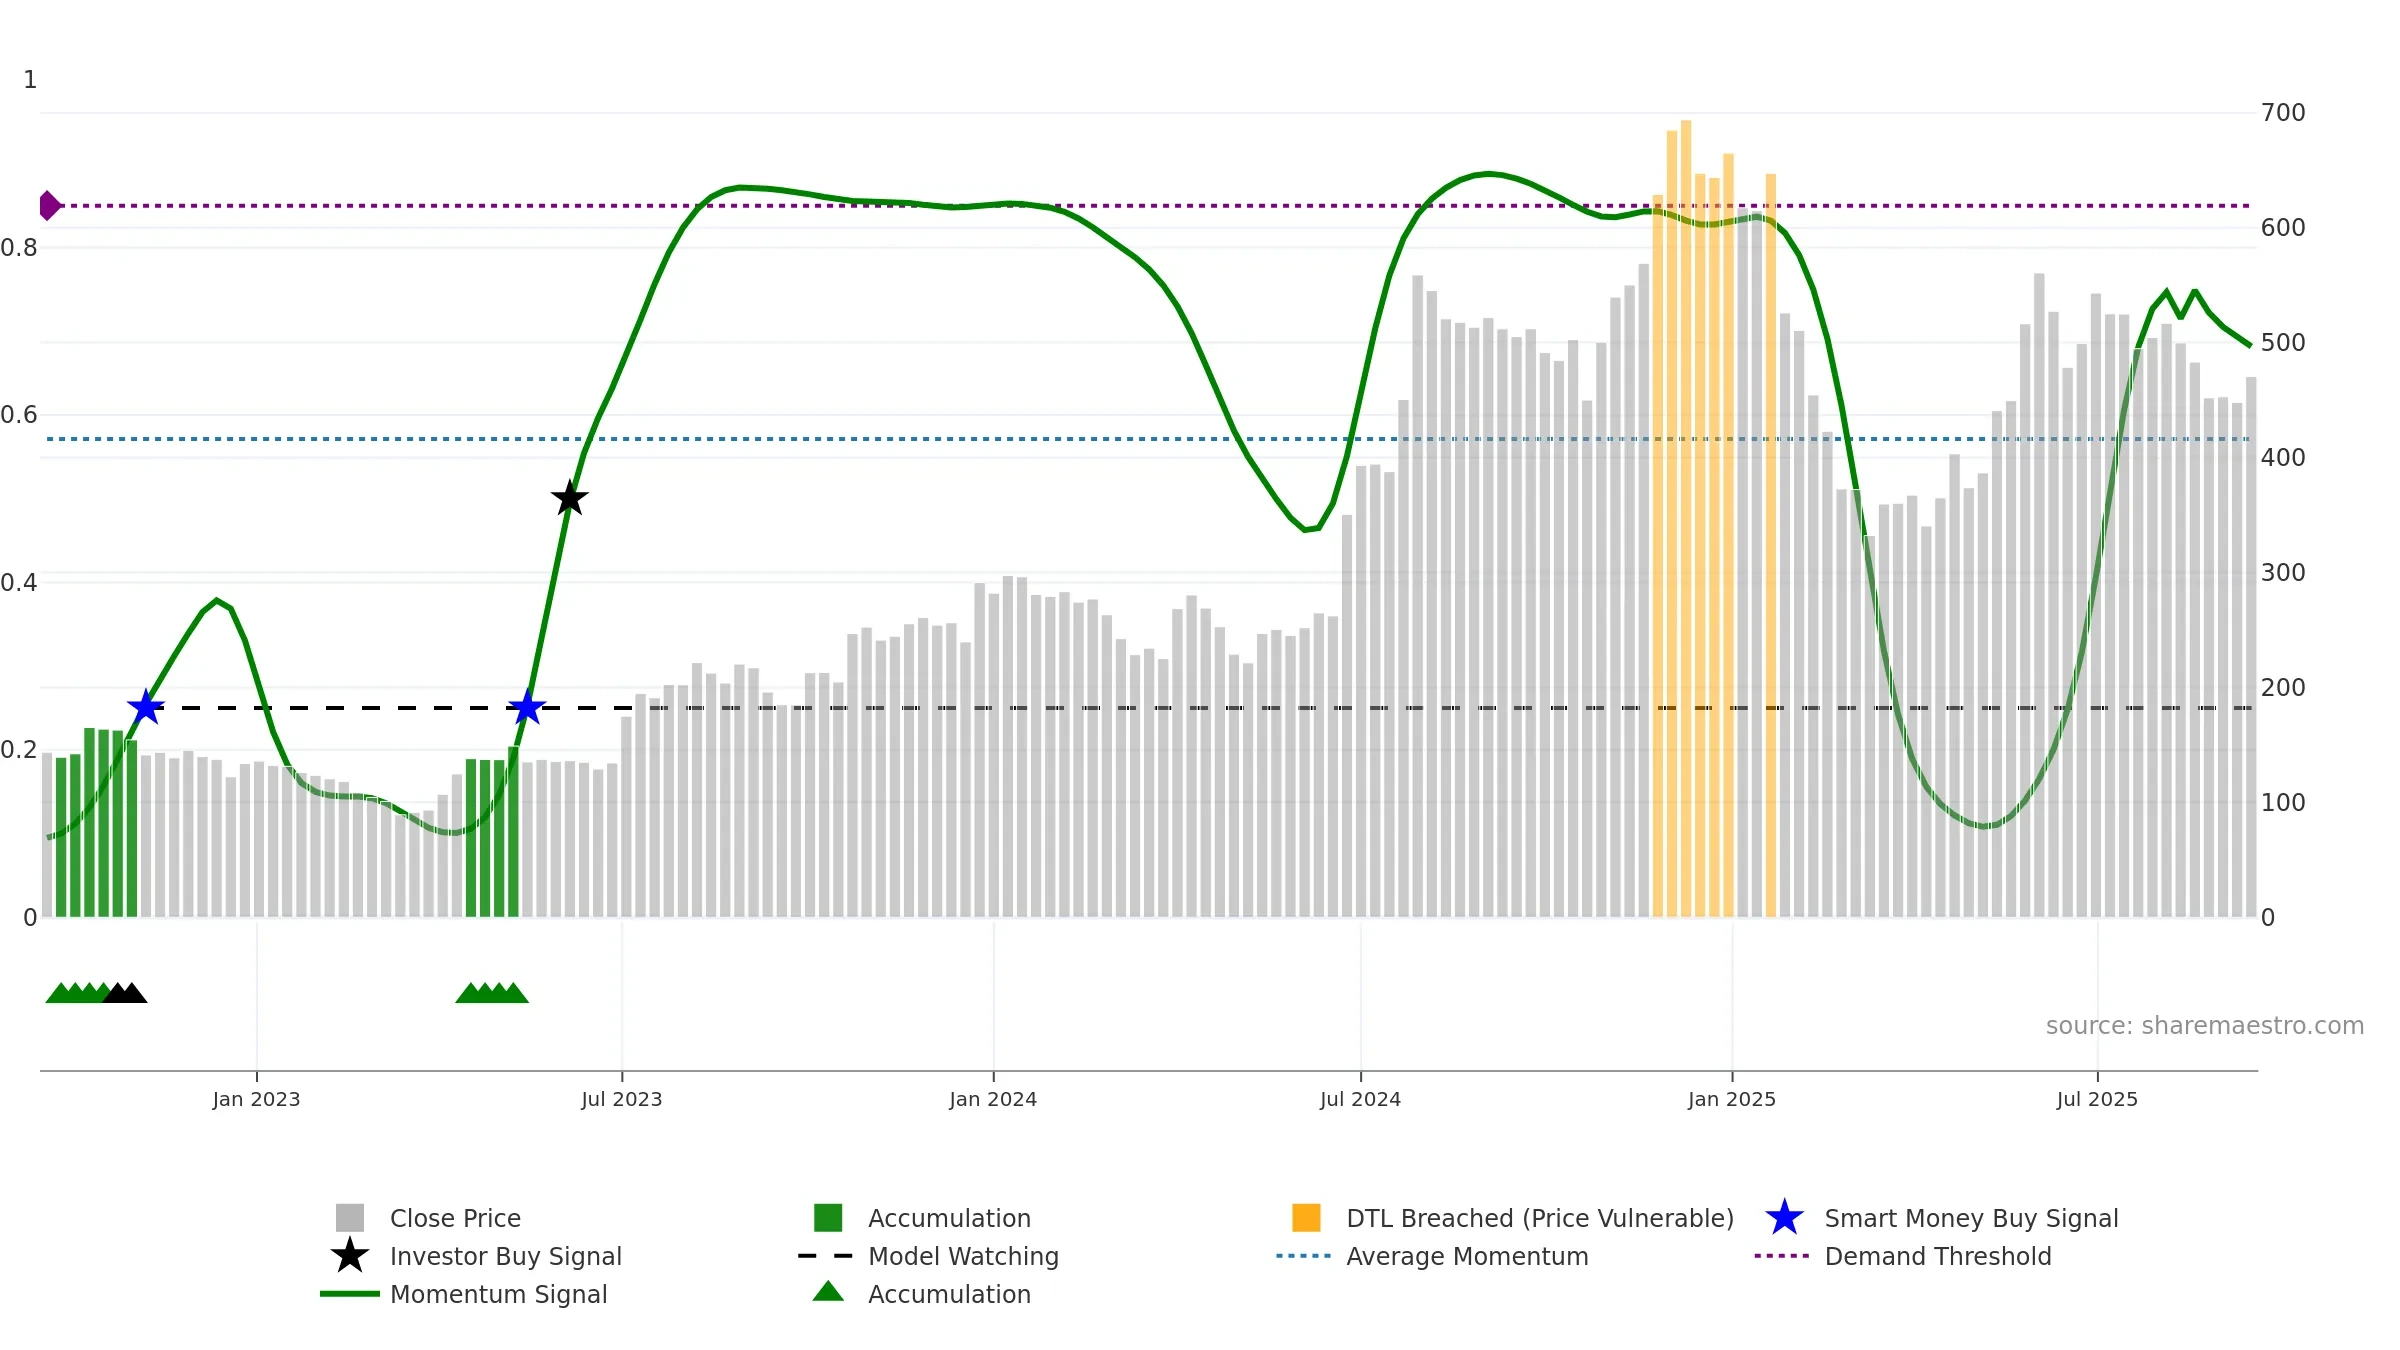Click the green square Accumulation legend swatch

(x=828, y=1218)
